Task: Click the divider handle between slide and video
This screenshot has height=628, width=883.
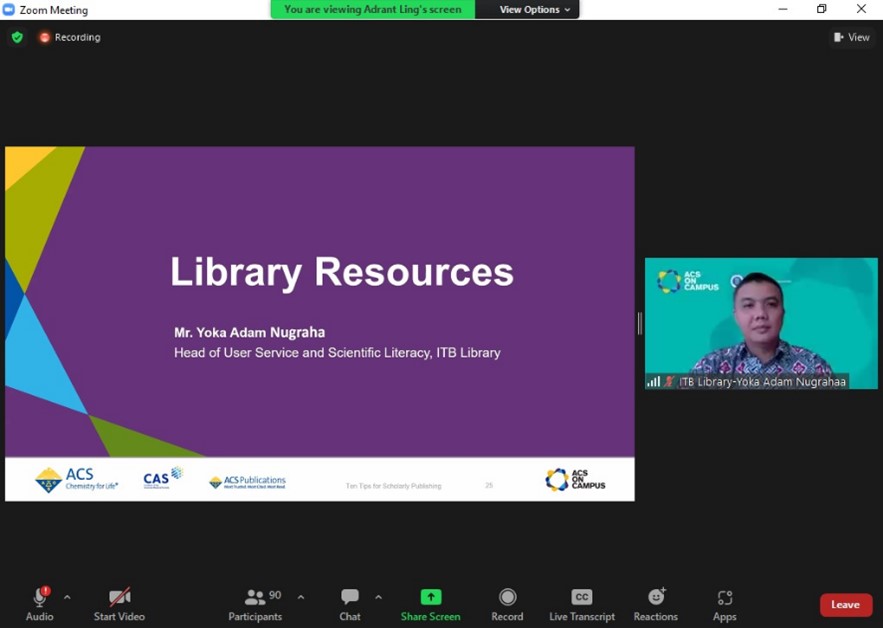Action: coord(639,323)
